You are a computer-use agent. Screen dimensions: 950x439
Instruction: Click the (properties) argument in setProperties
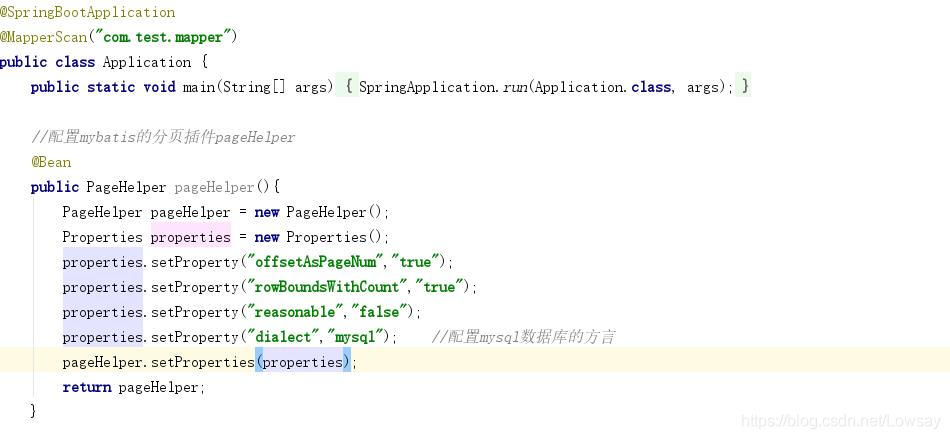303,362
